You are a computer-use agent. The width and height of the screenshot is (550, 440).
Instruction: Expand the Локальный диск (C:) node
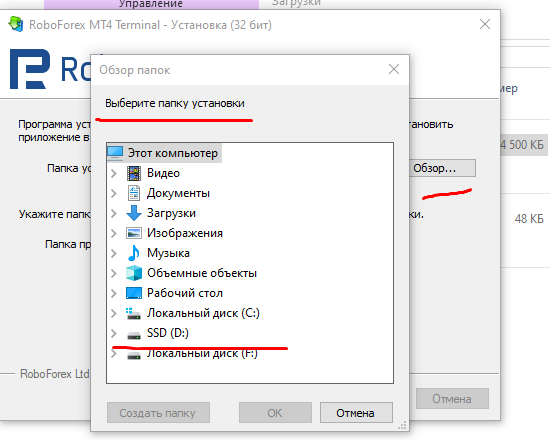click(x=114, y=313)
